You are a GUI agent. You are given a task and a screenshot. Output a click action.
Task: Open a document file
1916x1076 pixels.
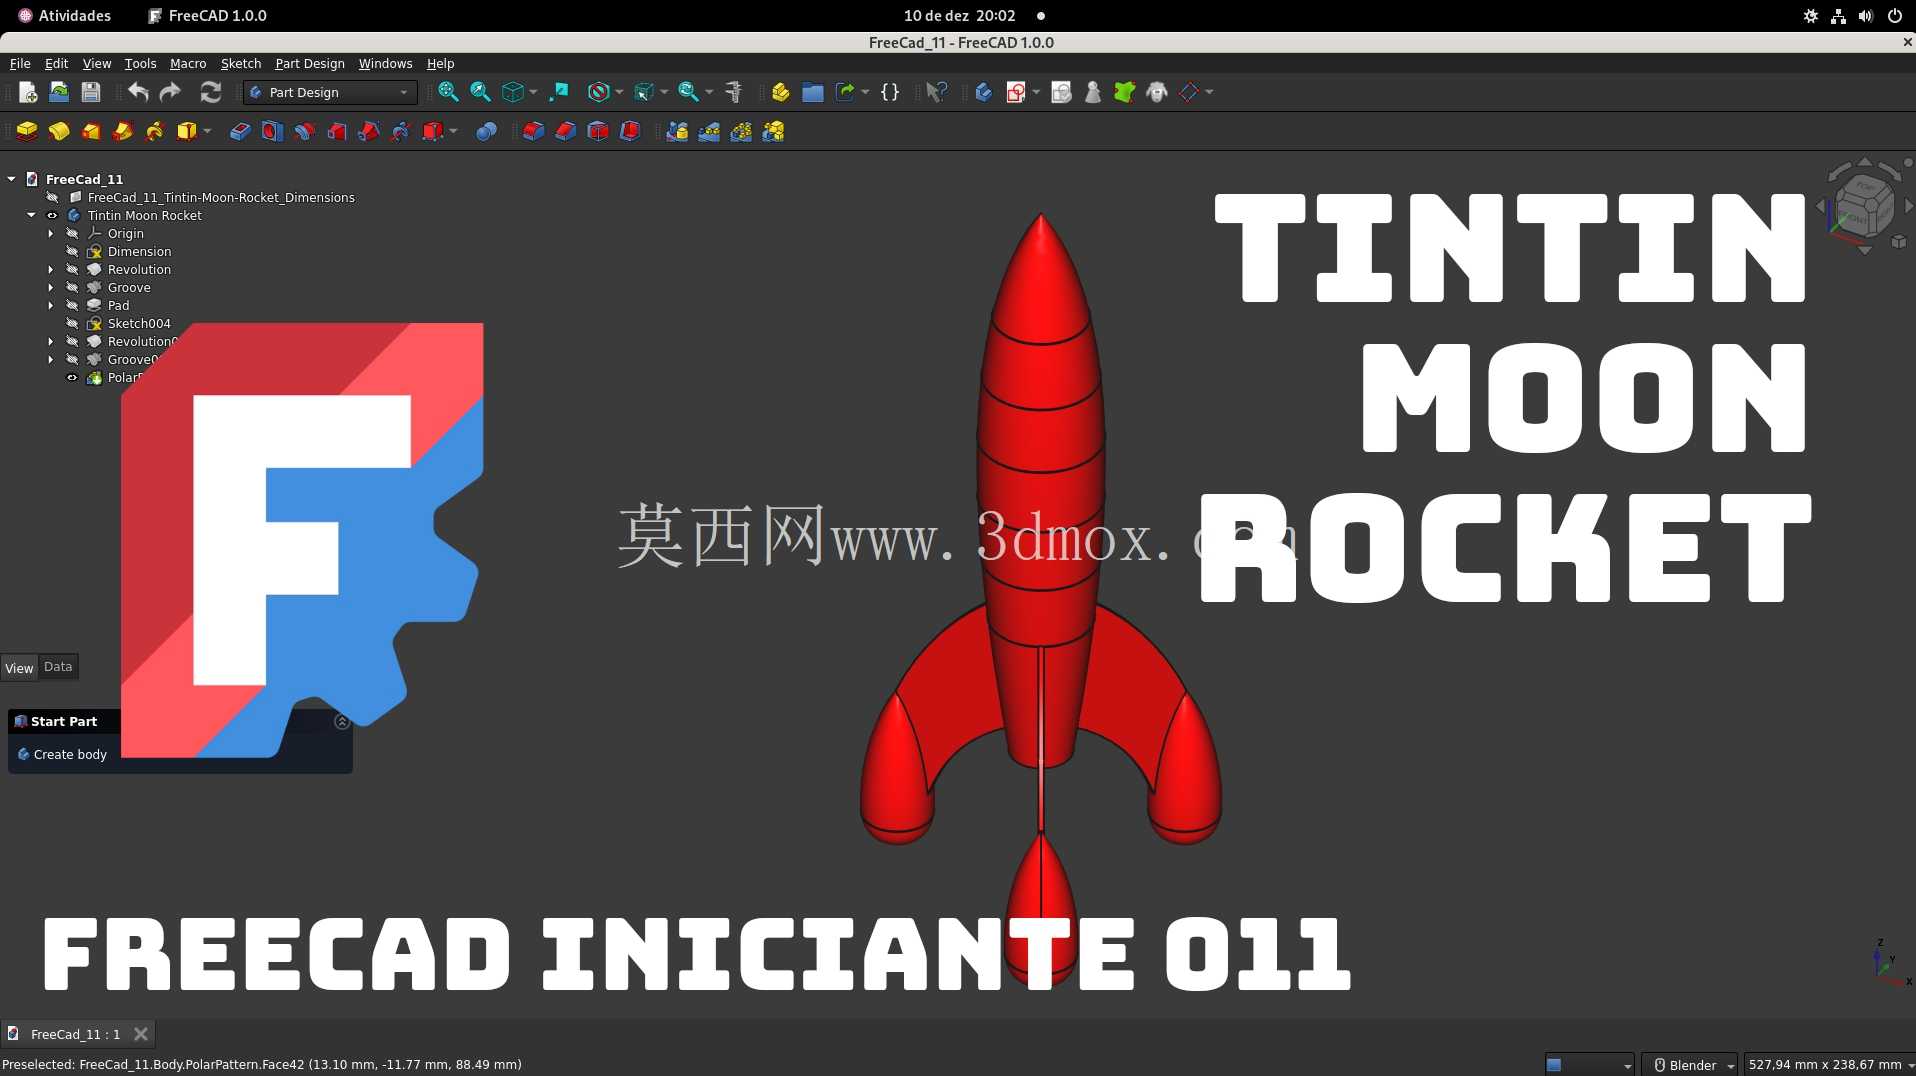pos(59,92)
